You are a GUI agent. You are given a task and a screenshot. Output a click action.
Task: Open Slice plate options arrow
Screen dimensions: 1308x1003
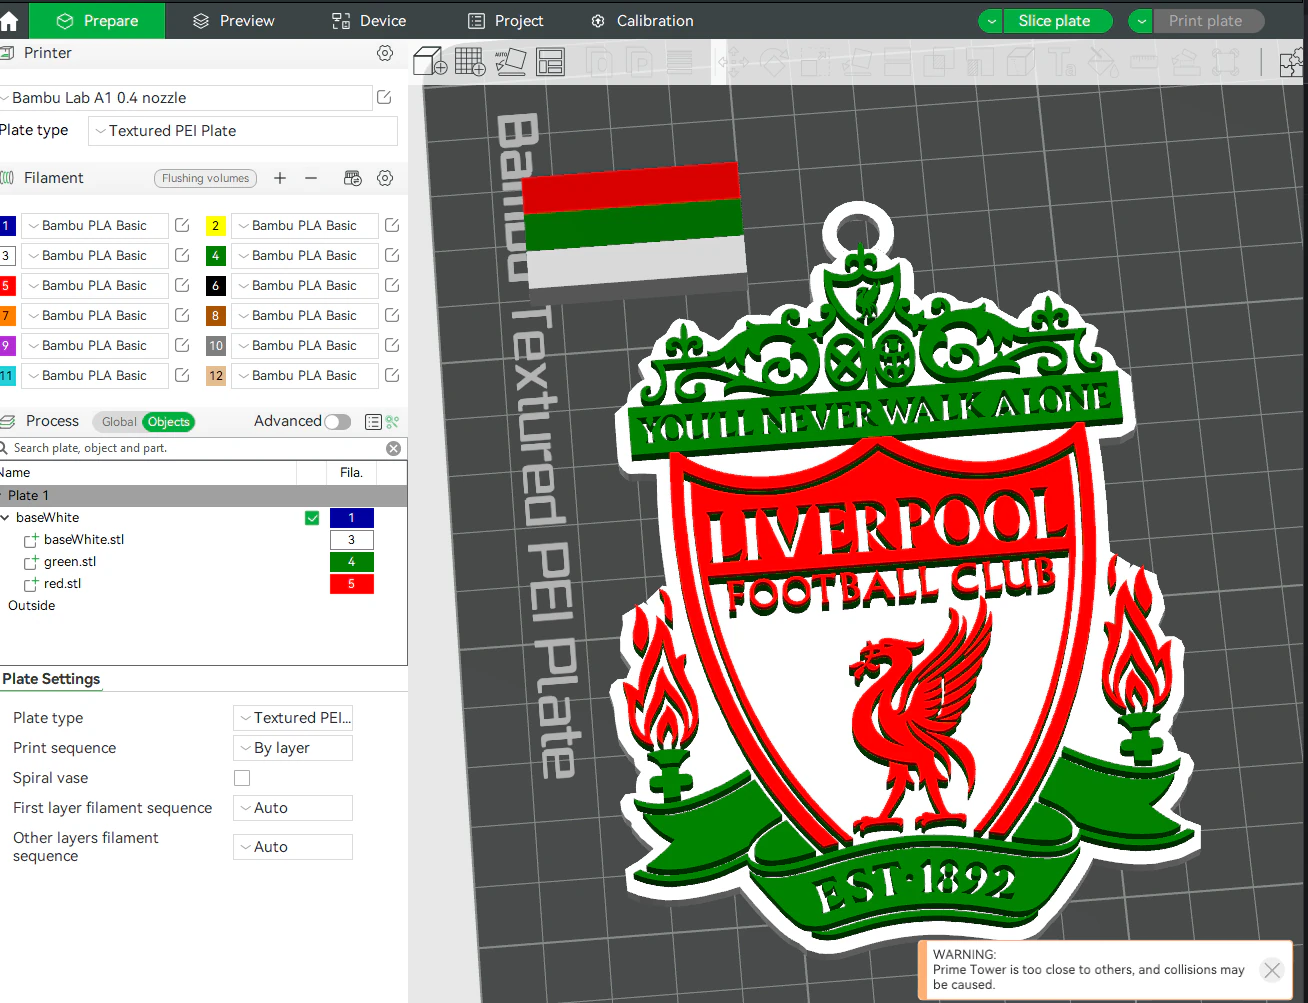click(x=991, y=21)
